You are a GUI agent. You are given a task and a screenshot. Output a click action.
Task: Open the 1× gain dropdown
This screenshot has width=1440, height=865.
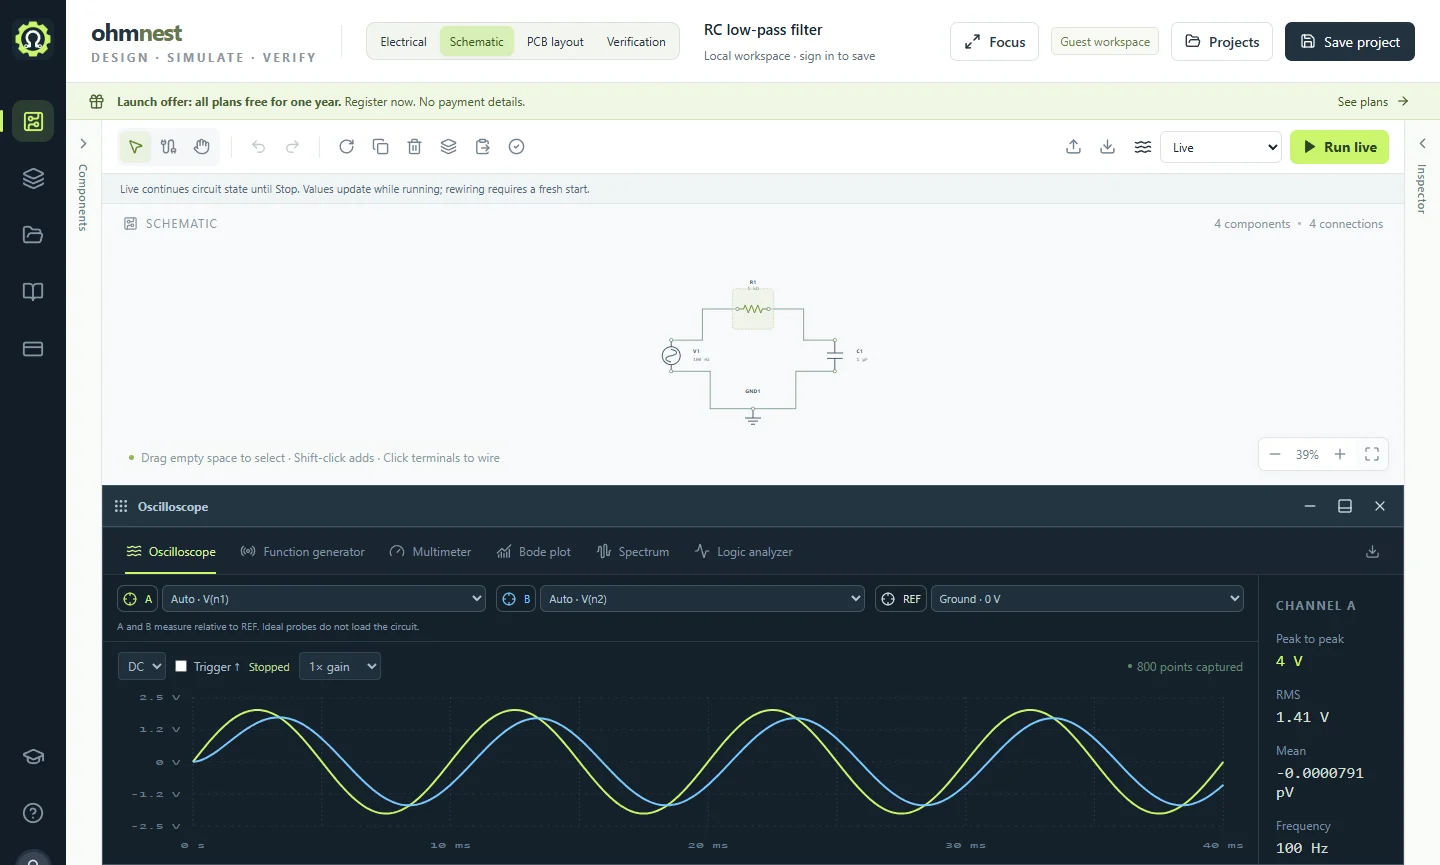[340, 666]
